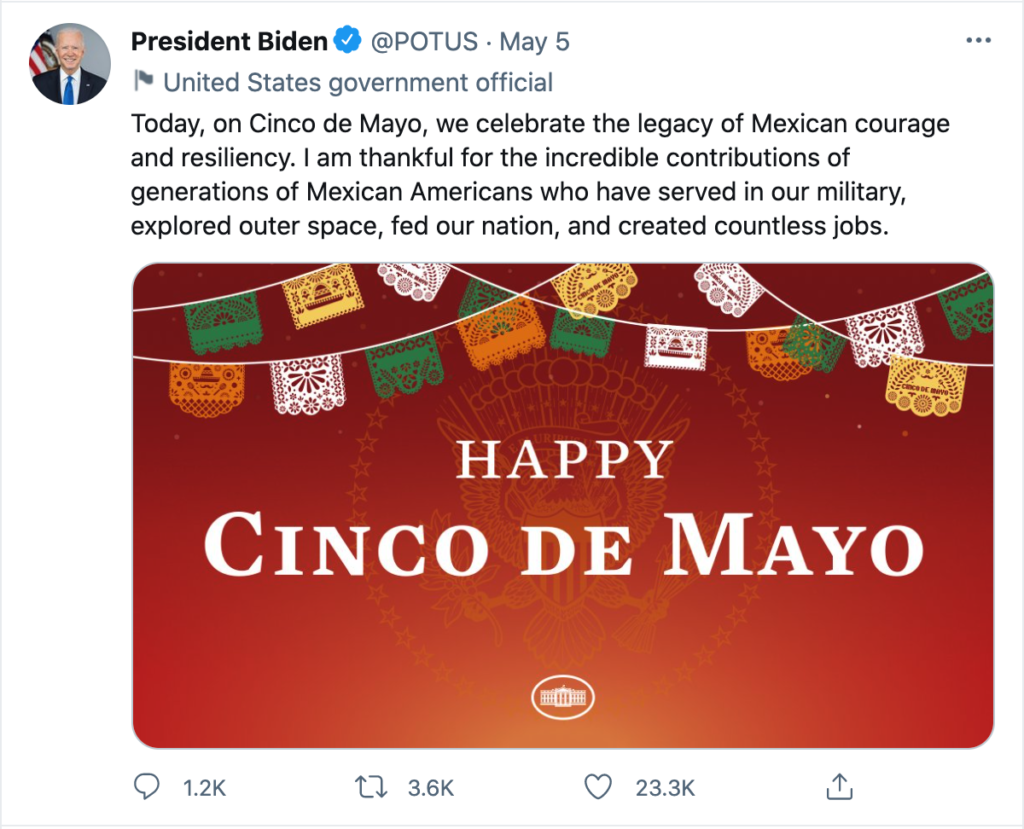Like the tweet with the heart icon
This screenshot has width=1024, height=829.
tap(598, 787)
